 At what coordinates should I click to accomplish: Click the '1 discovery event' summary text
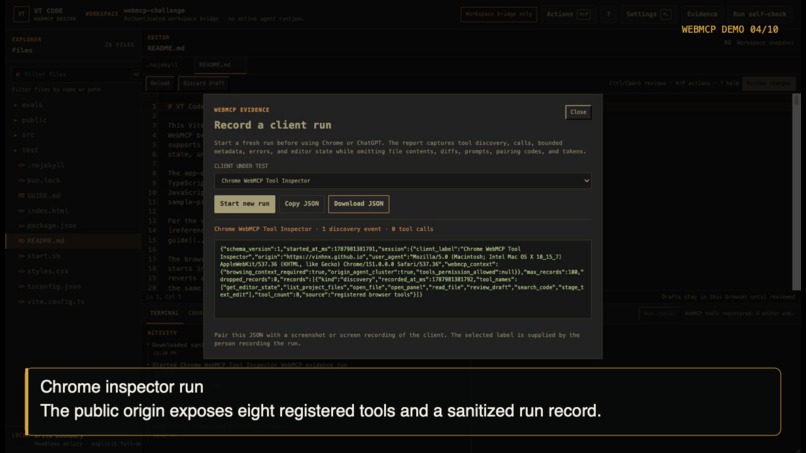[x=352, y=229]
